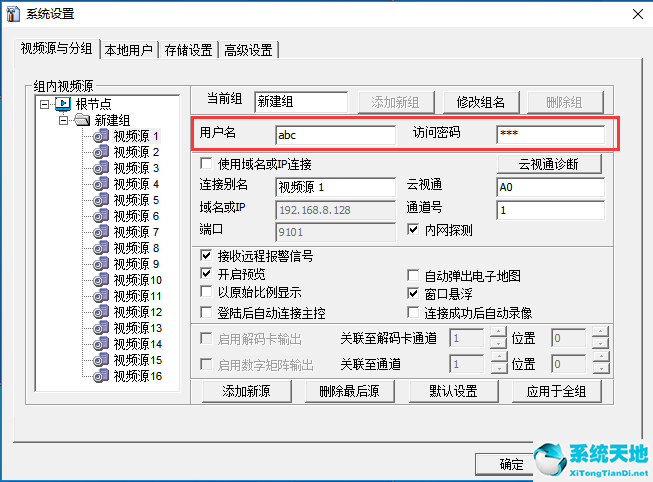Click the 新建组 folder icon
This screenshot has height=482, width=653.
[82, 120]
